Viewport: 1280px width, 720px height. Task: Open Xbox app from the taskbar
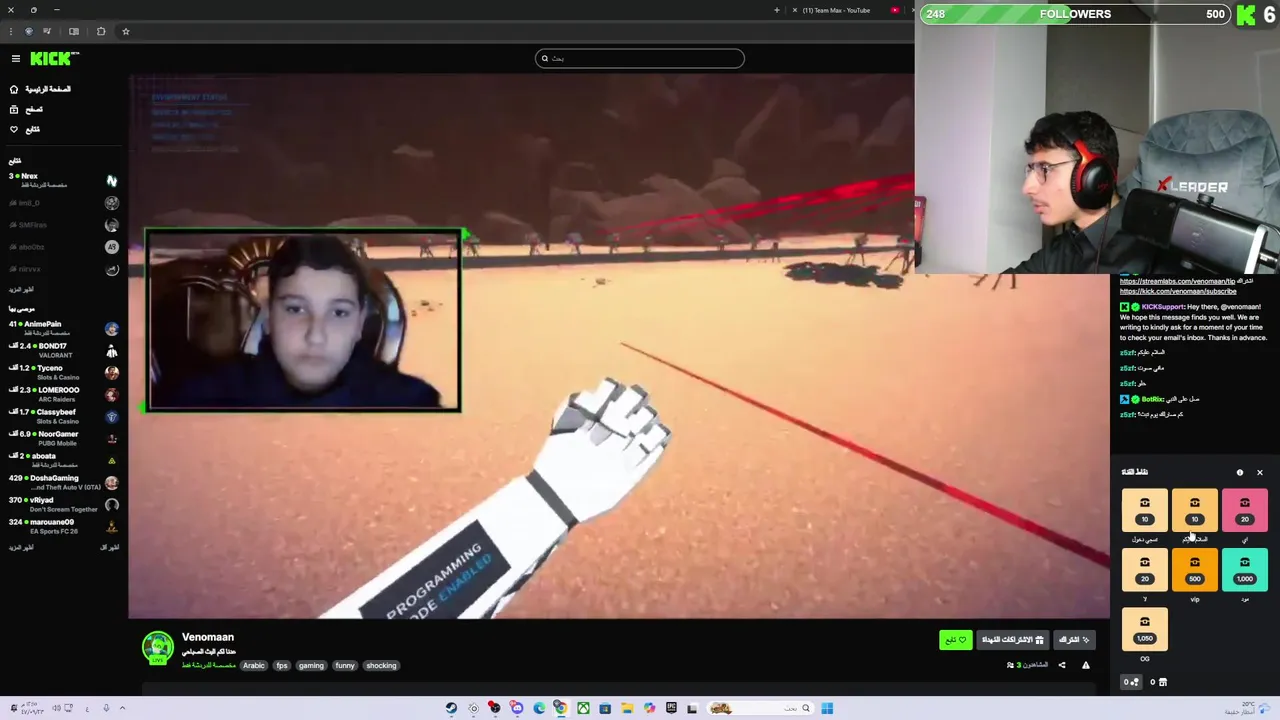[x=583, y=709]
